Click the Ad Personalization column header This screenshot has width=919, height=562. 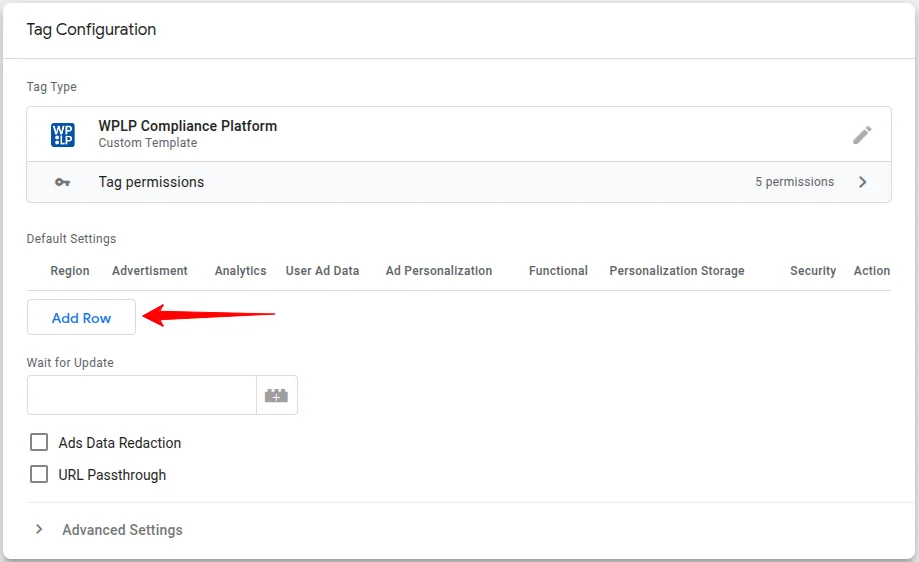tap(439, 271)
